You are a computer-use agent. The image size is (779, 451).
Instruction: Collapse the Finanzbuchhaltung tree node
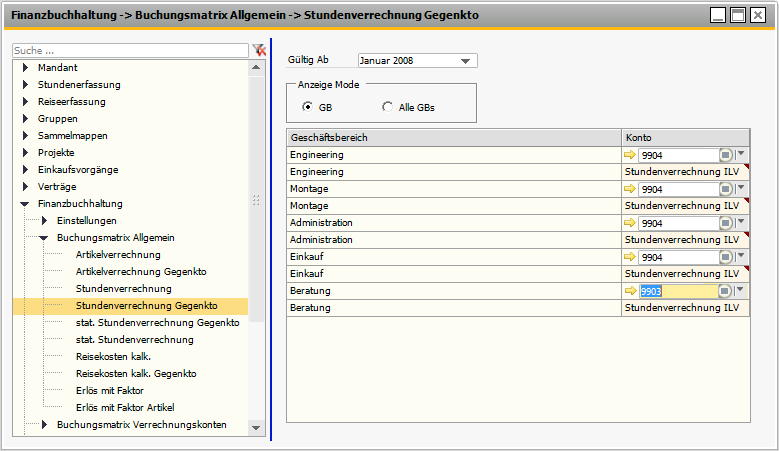[x=25, y=203]
